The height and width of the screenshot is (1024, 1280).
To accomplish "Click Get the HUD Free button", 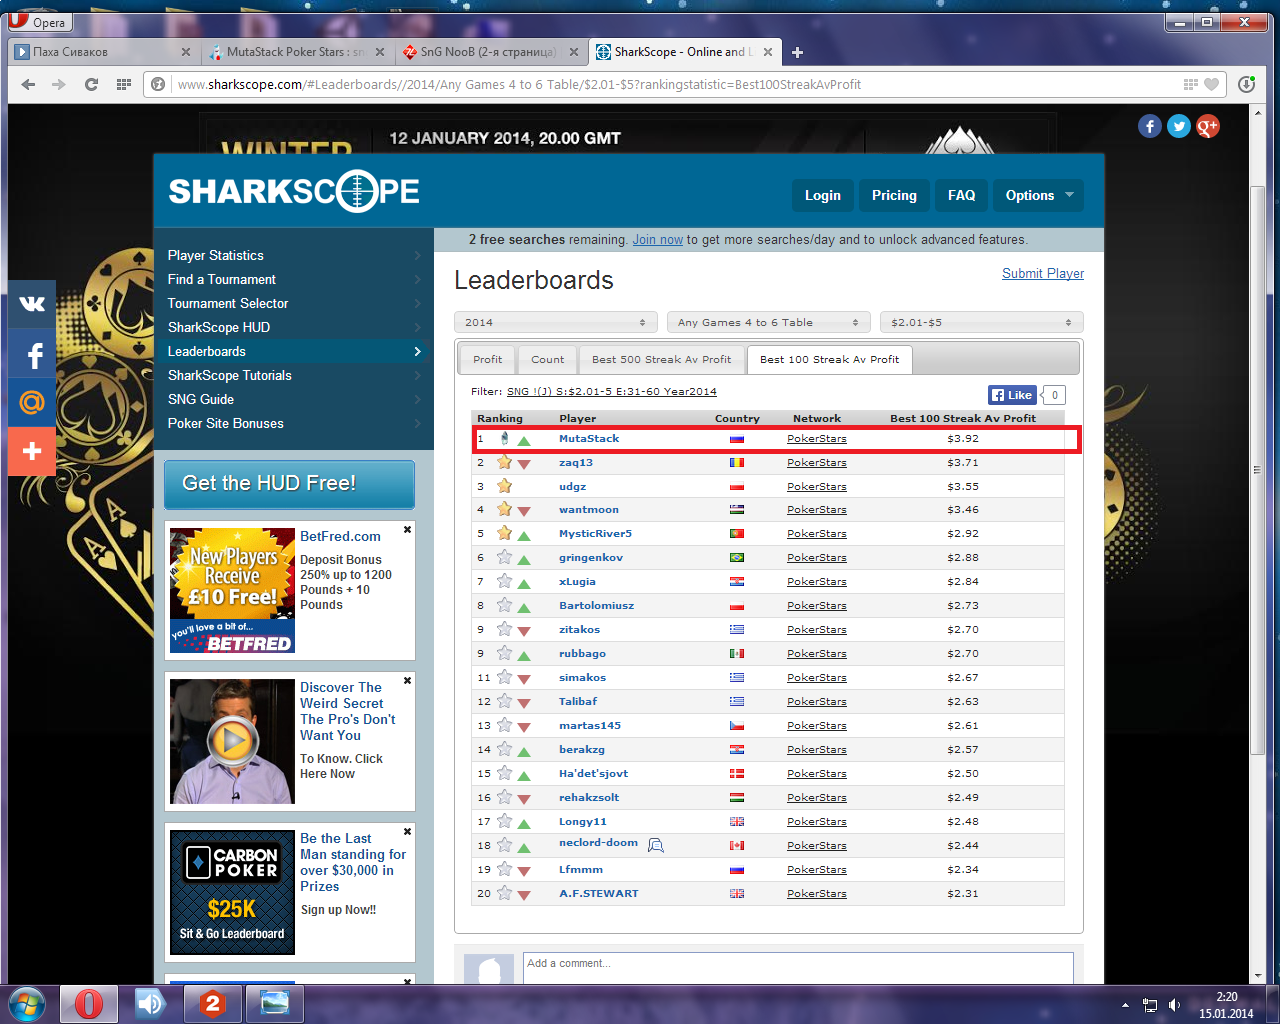I will click(x=289, y=484).
